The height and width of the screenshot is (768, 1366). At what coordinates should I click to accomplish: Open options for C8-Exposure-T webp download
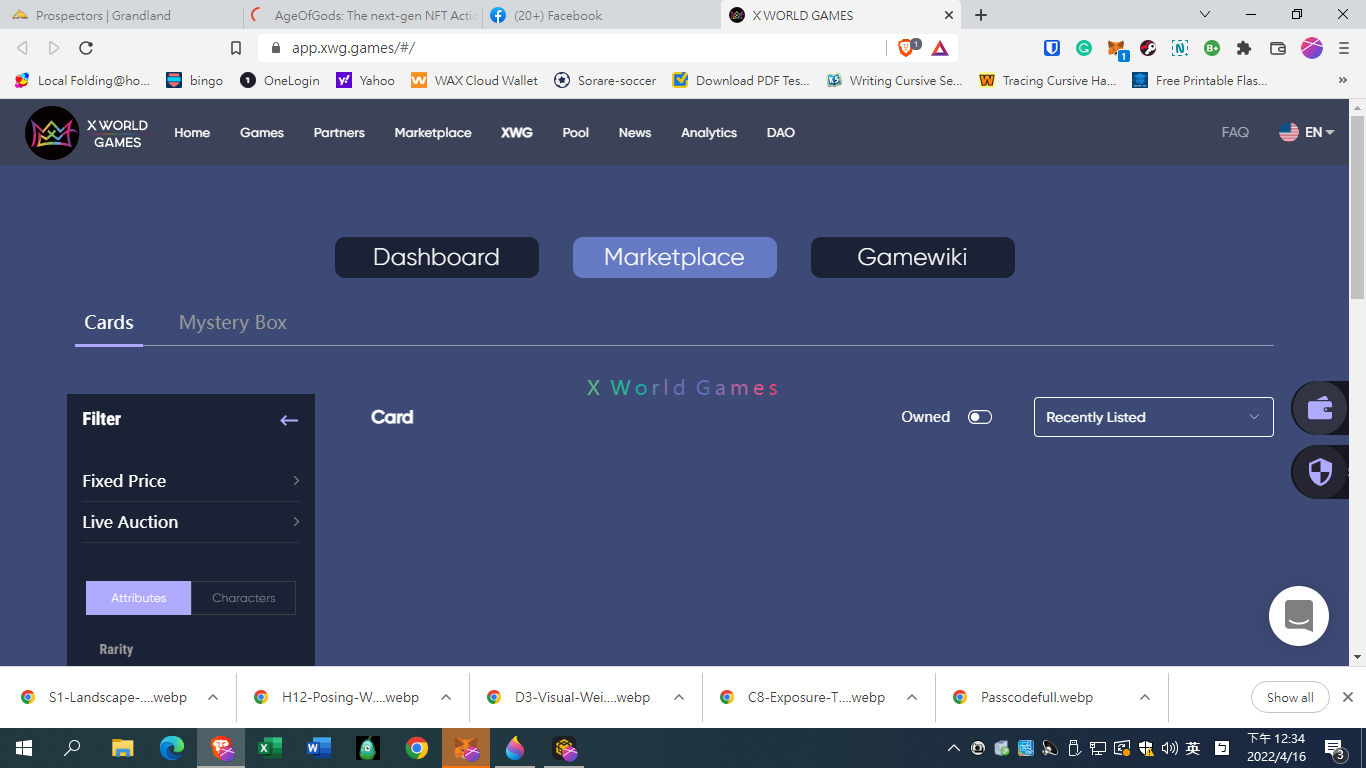click(x=912, y=697)
